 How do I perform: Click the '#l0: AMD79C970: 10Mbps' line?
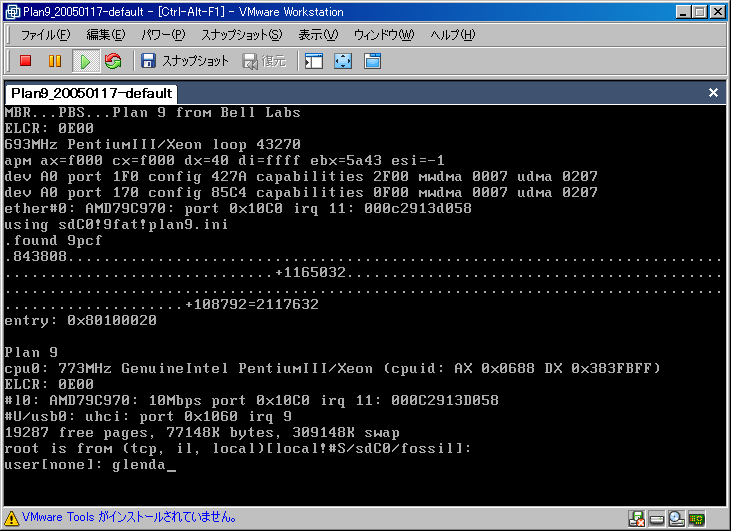coord(251,400)
